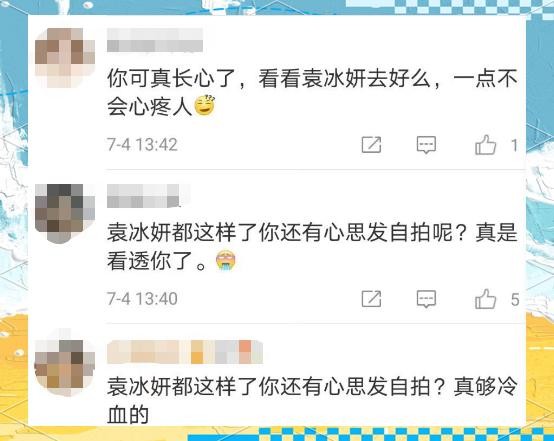Open first commenter's blurred username
554x441 pixels.
click(x=155, y=40)
